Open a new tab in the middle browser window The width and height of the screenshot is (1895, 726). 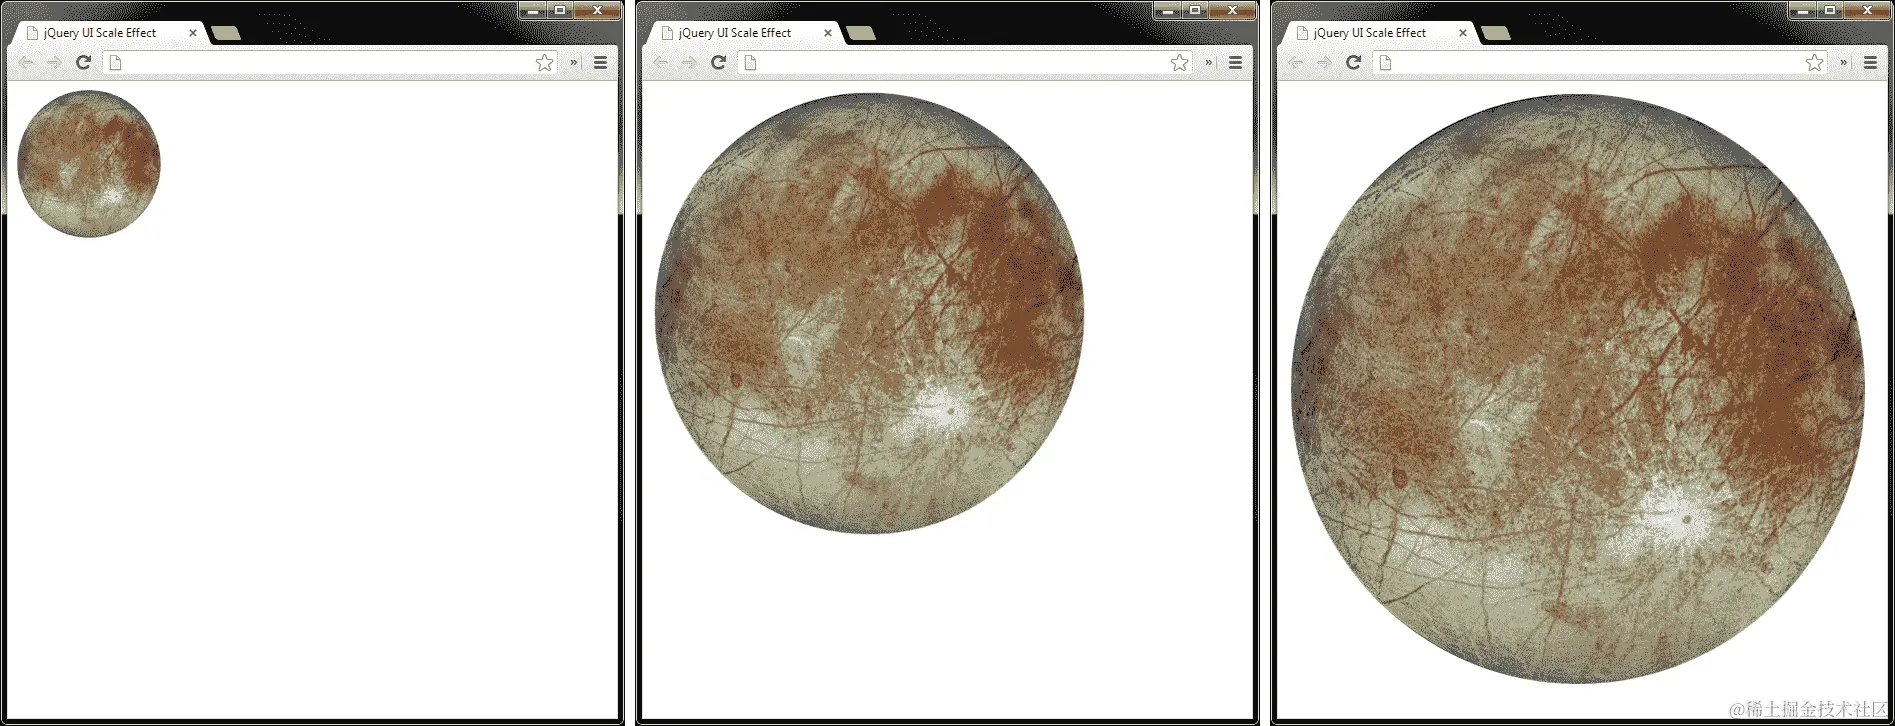861,33
